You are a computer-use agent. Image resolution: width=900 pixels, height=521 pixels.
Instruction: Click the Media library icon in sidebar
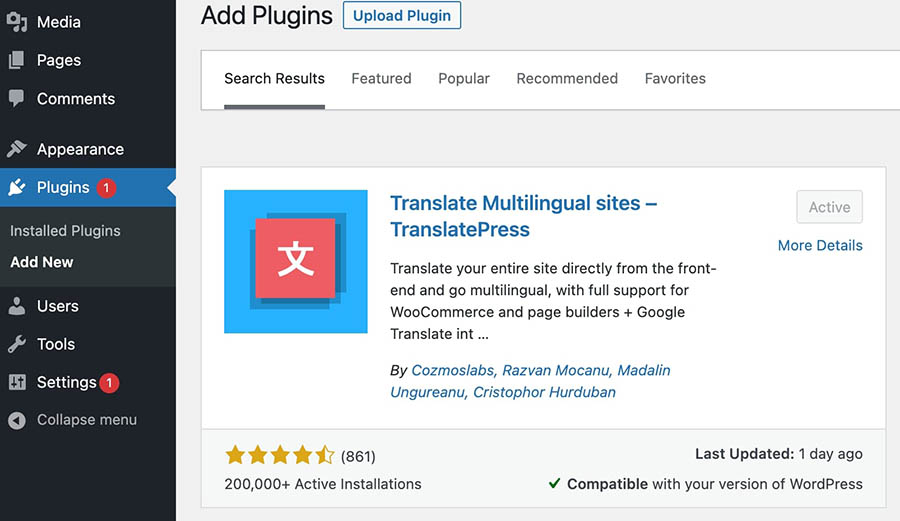[x=17, y=22]
